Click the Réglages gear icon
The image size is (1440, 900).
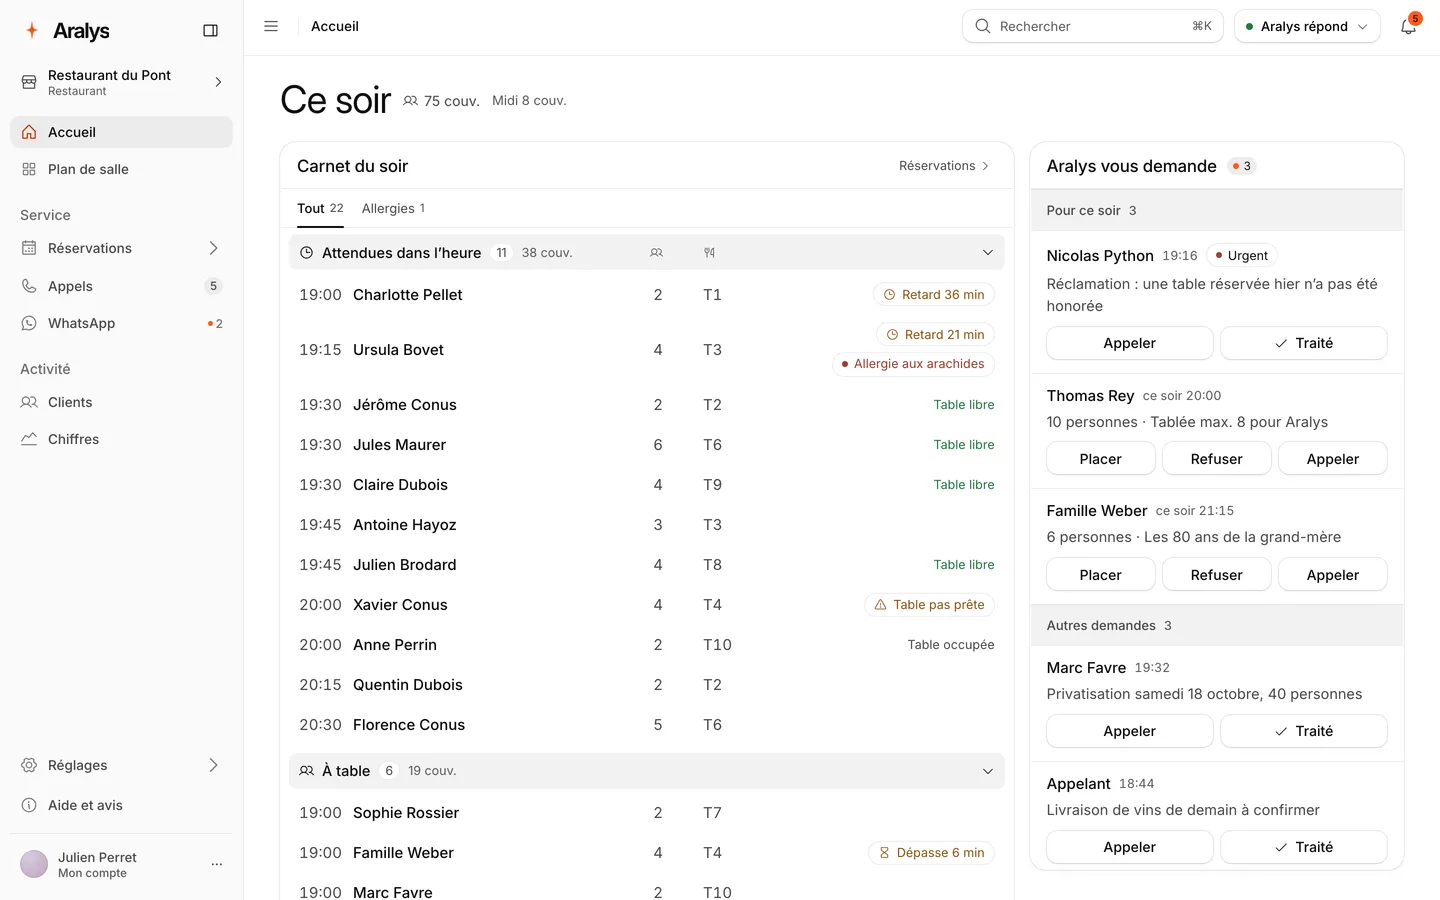click(29, 765)
